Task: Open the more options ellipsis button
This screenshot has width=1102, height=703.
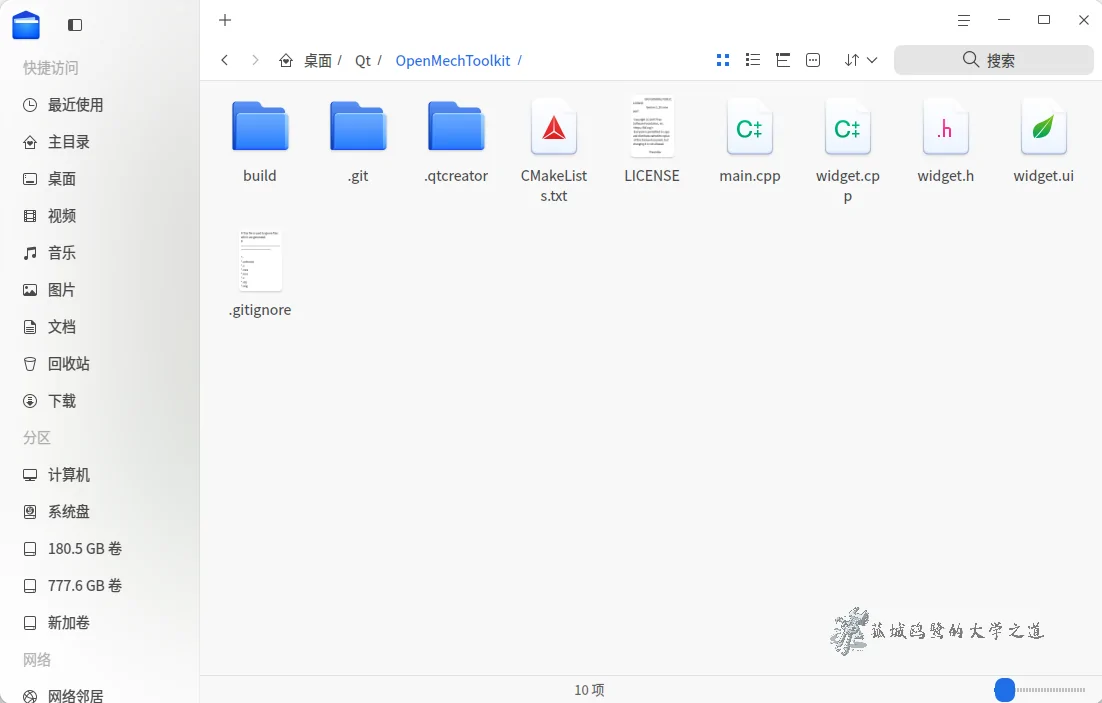Action: (813, 60)
